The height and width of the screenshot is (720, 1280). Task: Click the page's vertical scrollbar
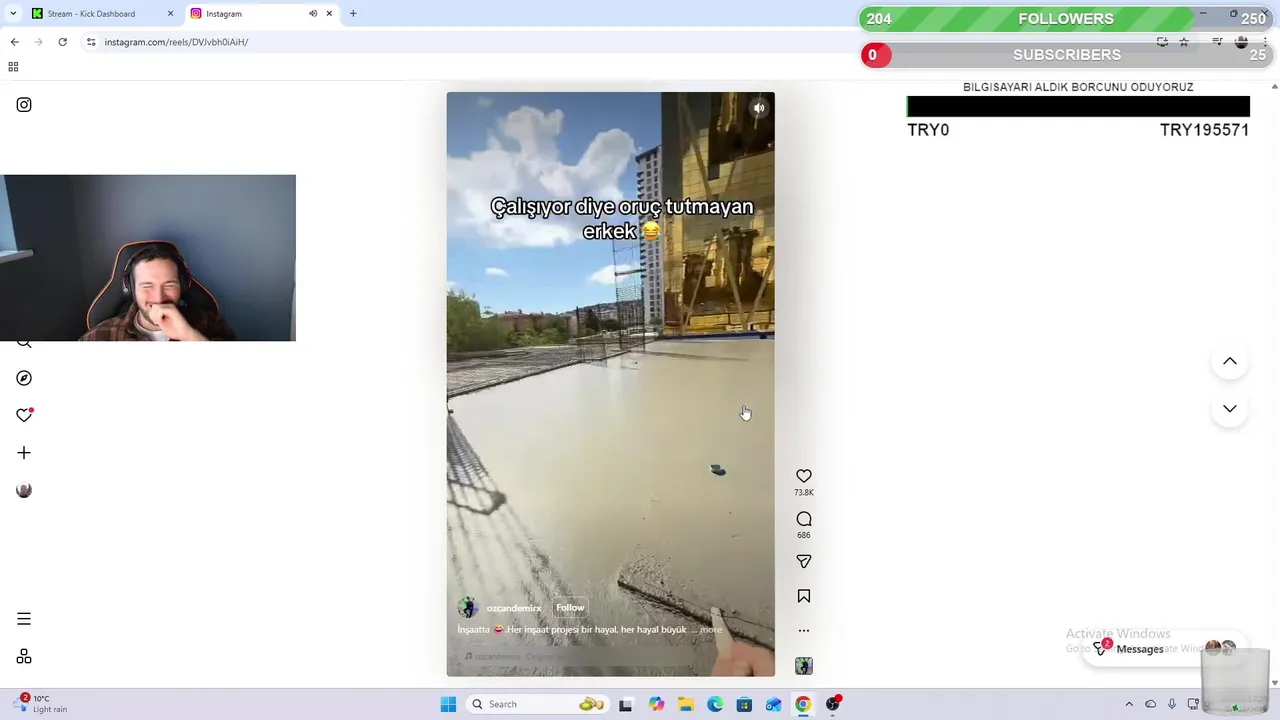pos(1274,384)
